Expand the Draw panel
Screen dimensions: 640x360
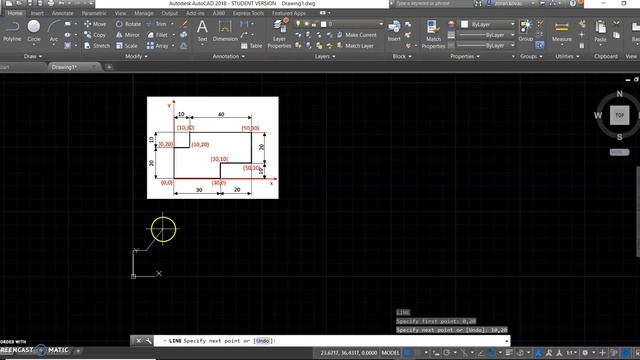coord(33,56)
